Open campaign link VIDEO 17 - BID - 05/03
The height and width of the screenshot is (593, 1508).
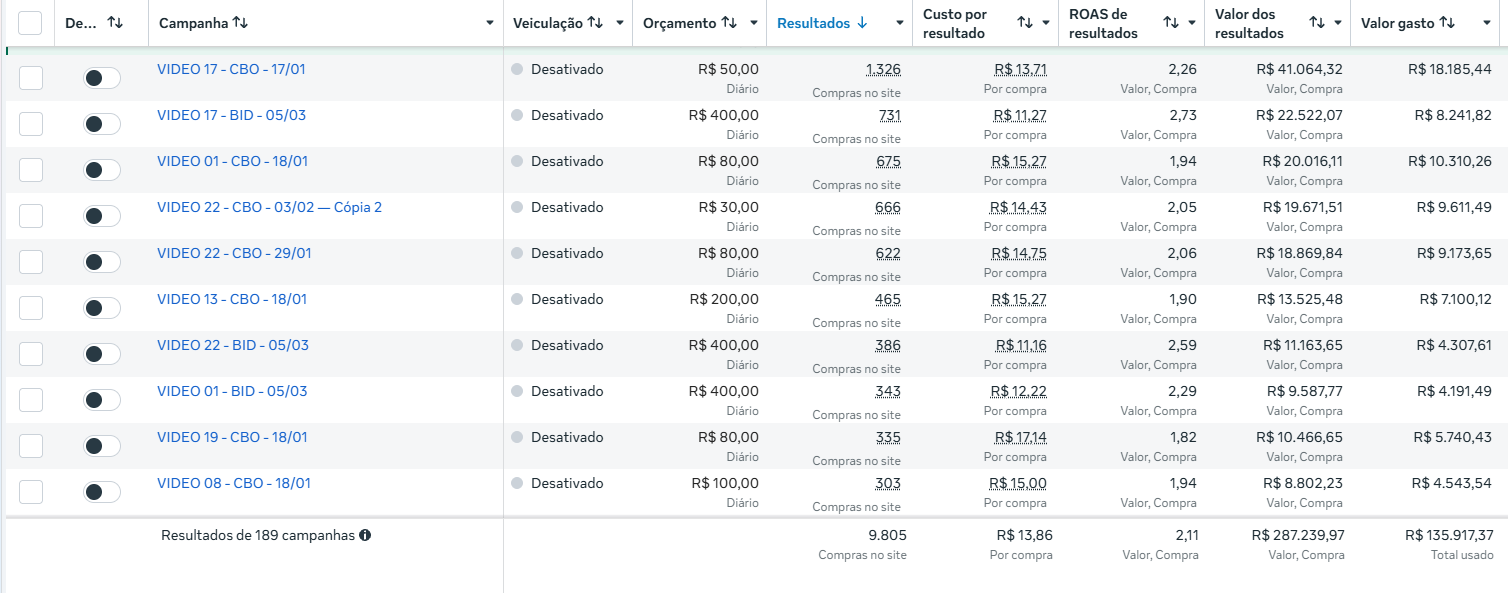231,115
